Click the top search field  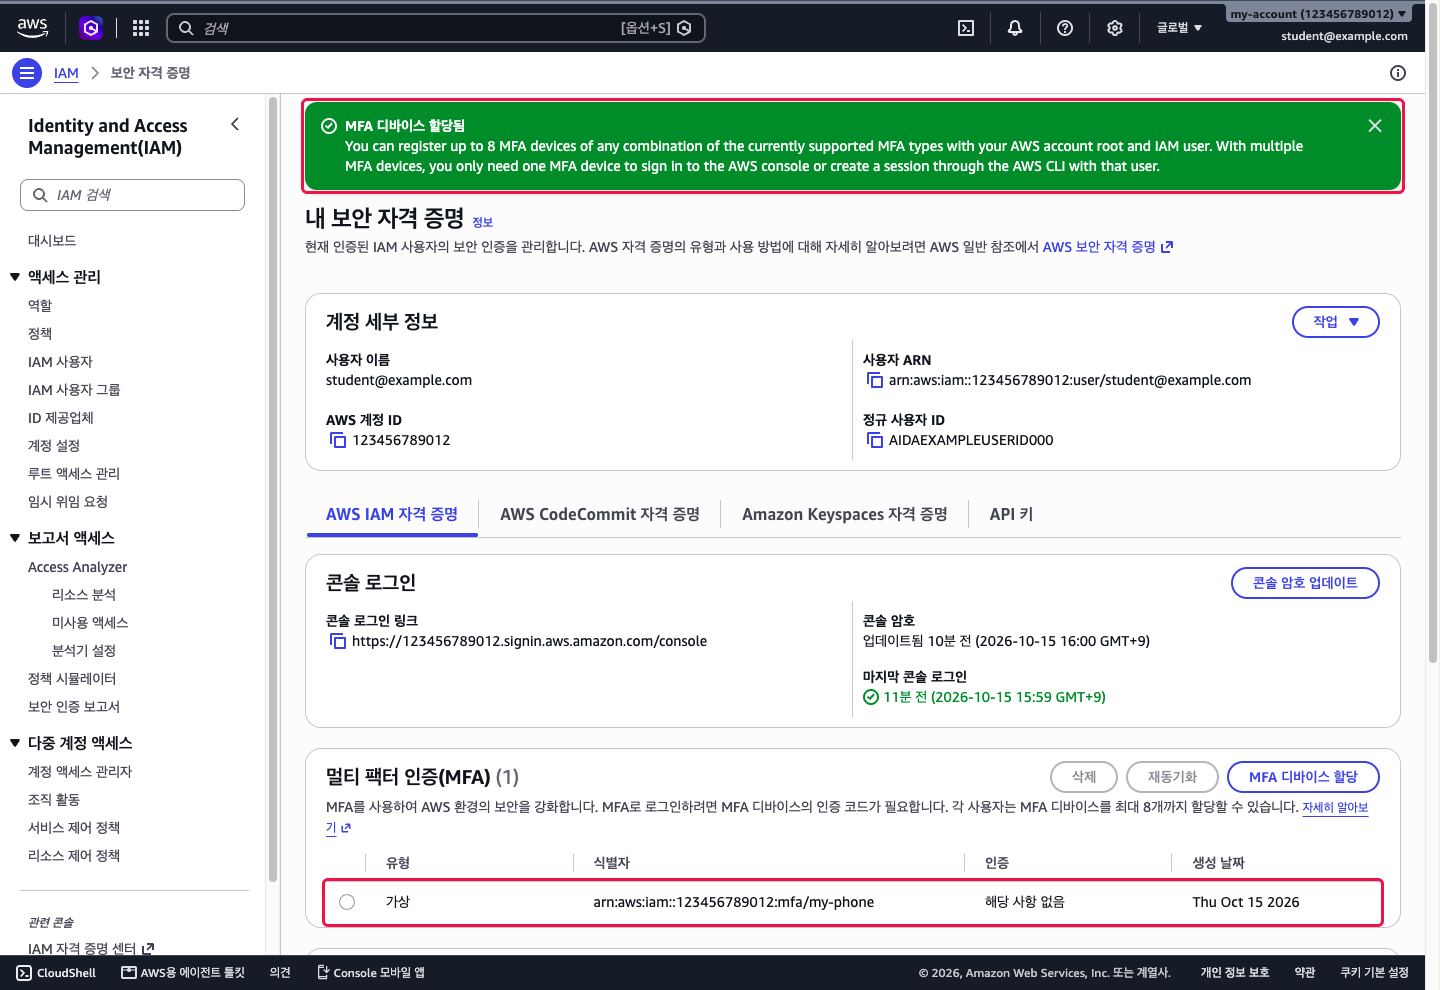click(x=436, y=28)
